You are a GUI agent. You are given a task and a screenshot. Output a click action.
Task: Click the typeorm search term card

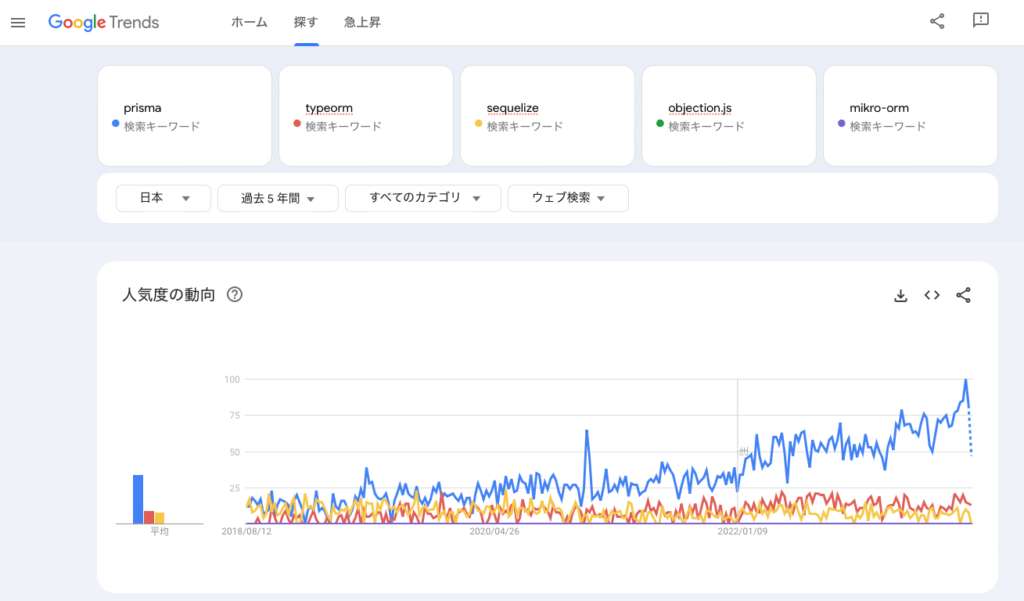366,116
